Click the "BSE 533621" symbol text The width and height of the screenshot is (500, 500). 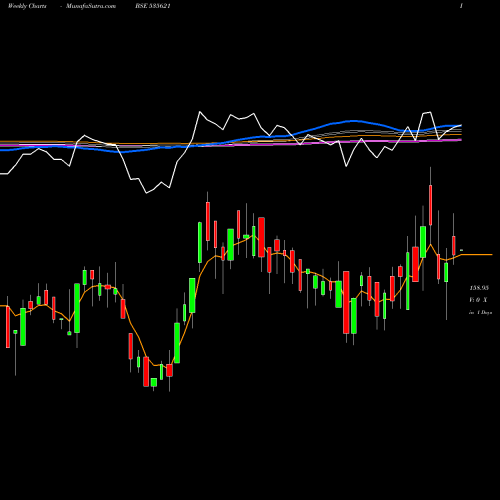tap(153, 6)
